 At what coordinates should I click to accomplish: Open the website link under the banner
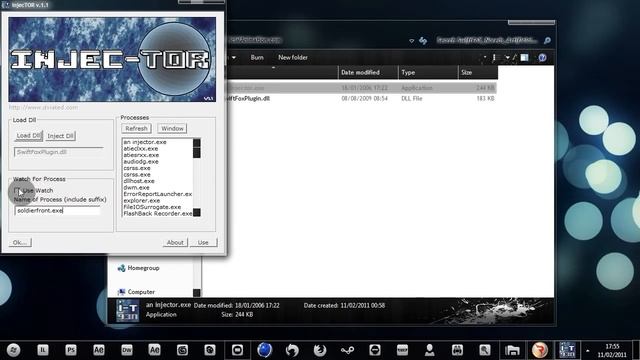43,107
